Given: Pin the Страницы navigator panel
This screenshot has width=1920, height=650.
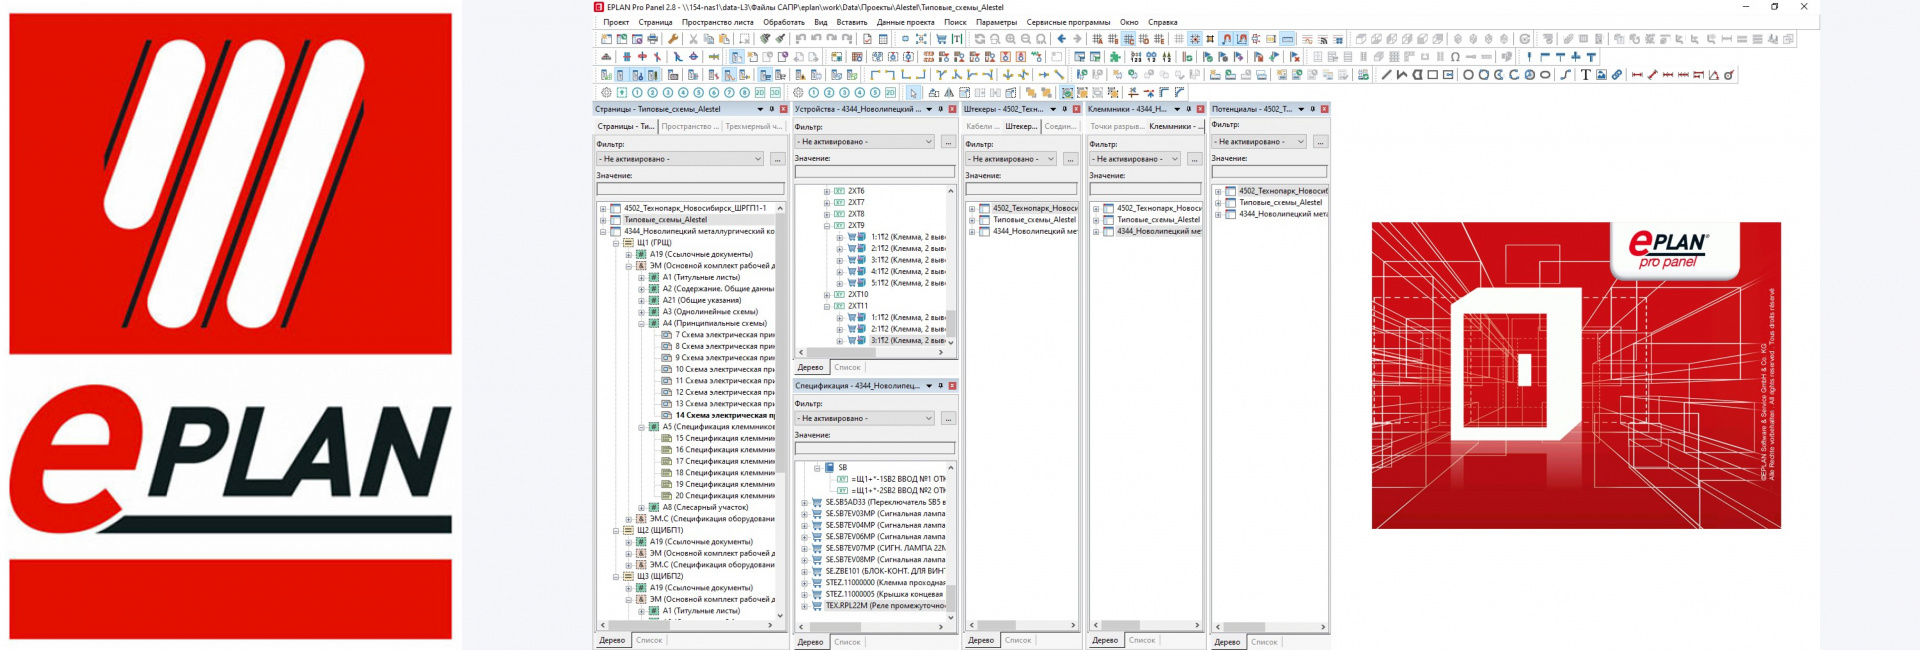Looking at the screenshot, I should point(771,109).
